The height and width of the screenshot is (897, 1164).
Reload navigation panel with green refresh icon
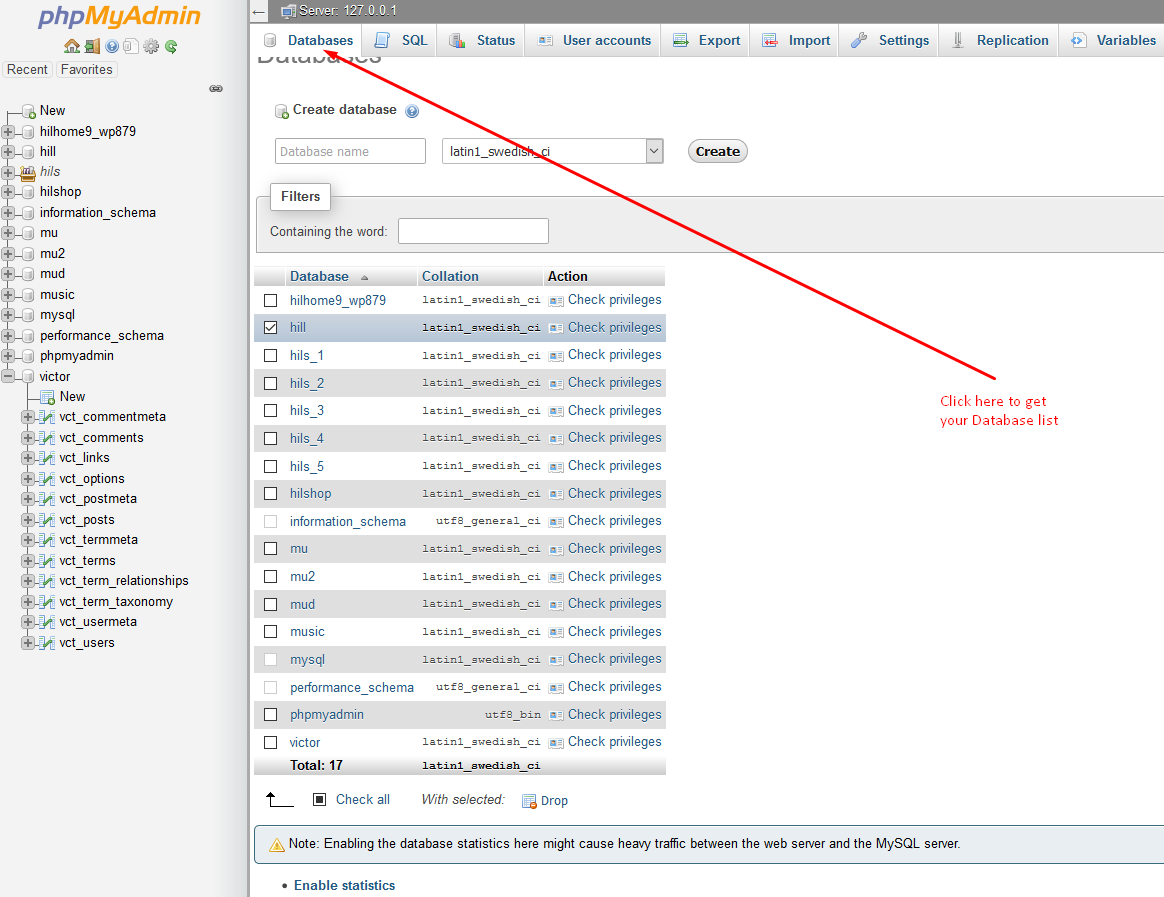coord(171,46)
